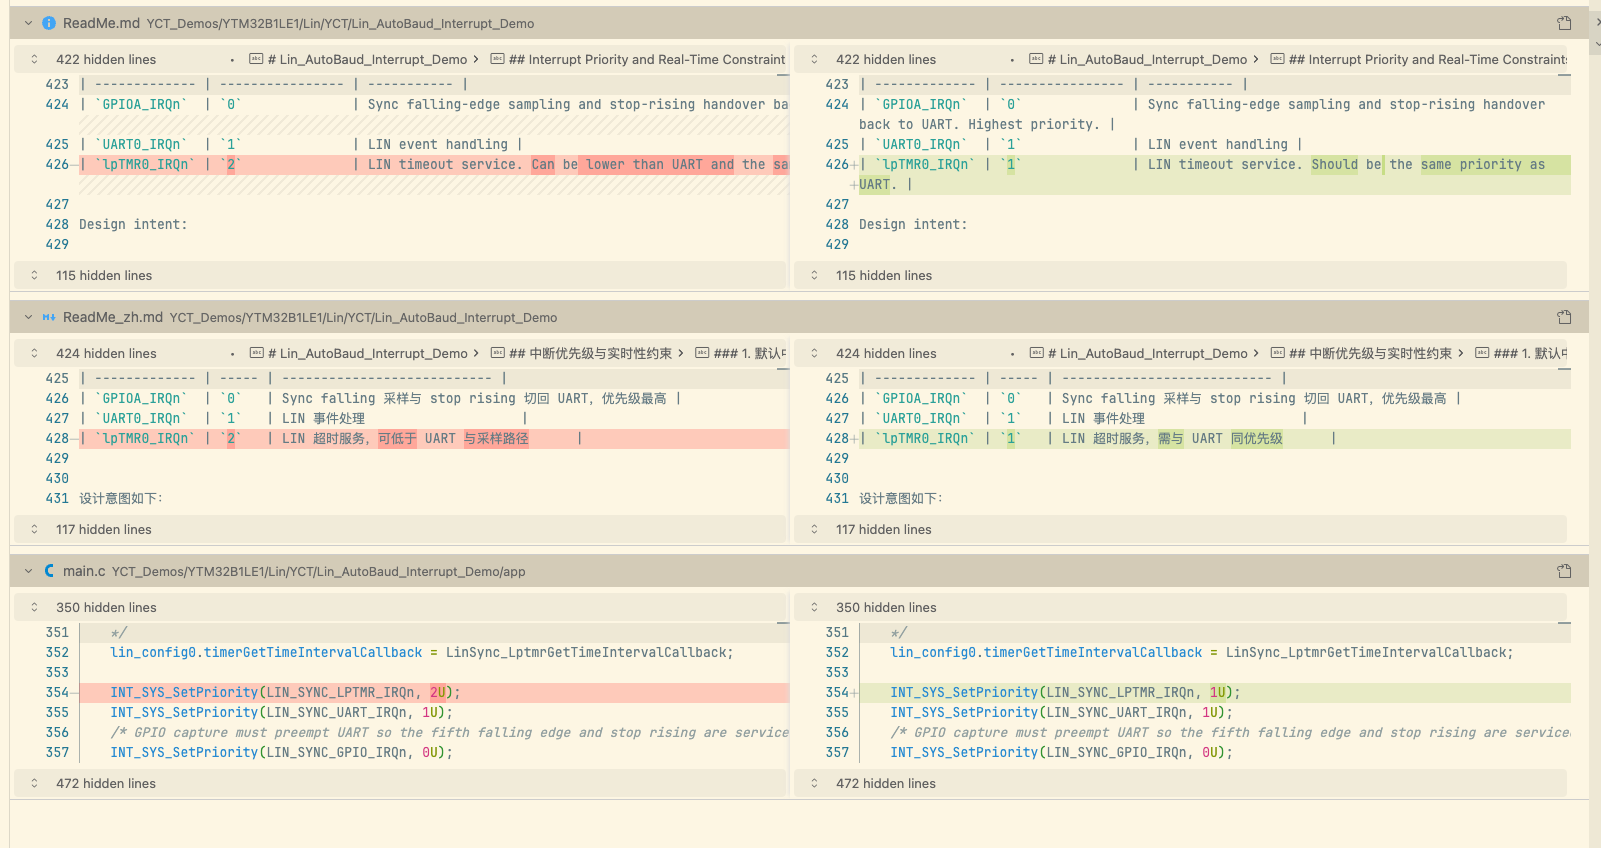Click the blue info icon beside ReadMe.md
This screenshot has width=1601, height=848.
click(49, 23)
